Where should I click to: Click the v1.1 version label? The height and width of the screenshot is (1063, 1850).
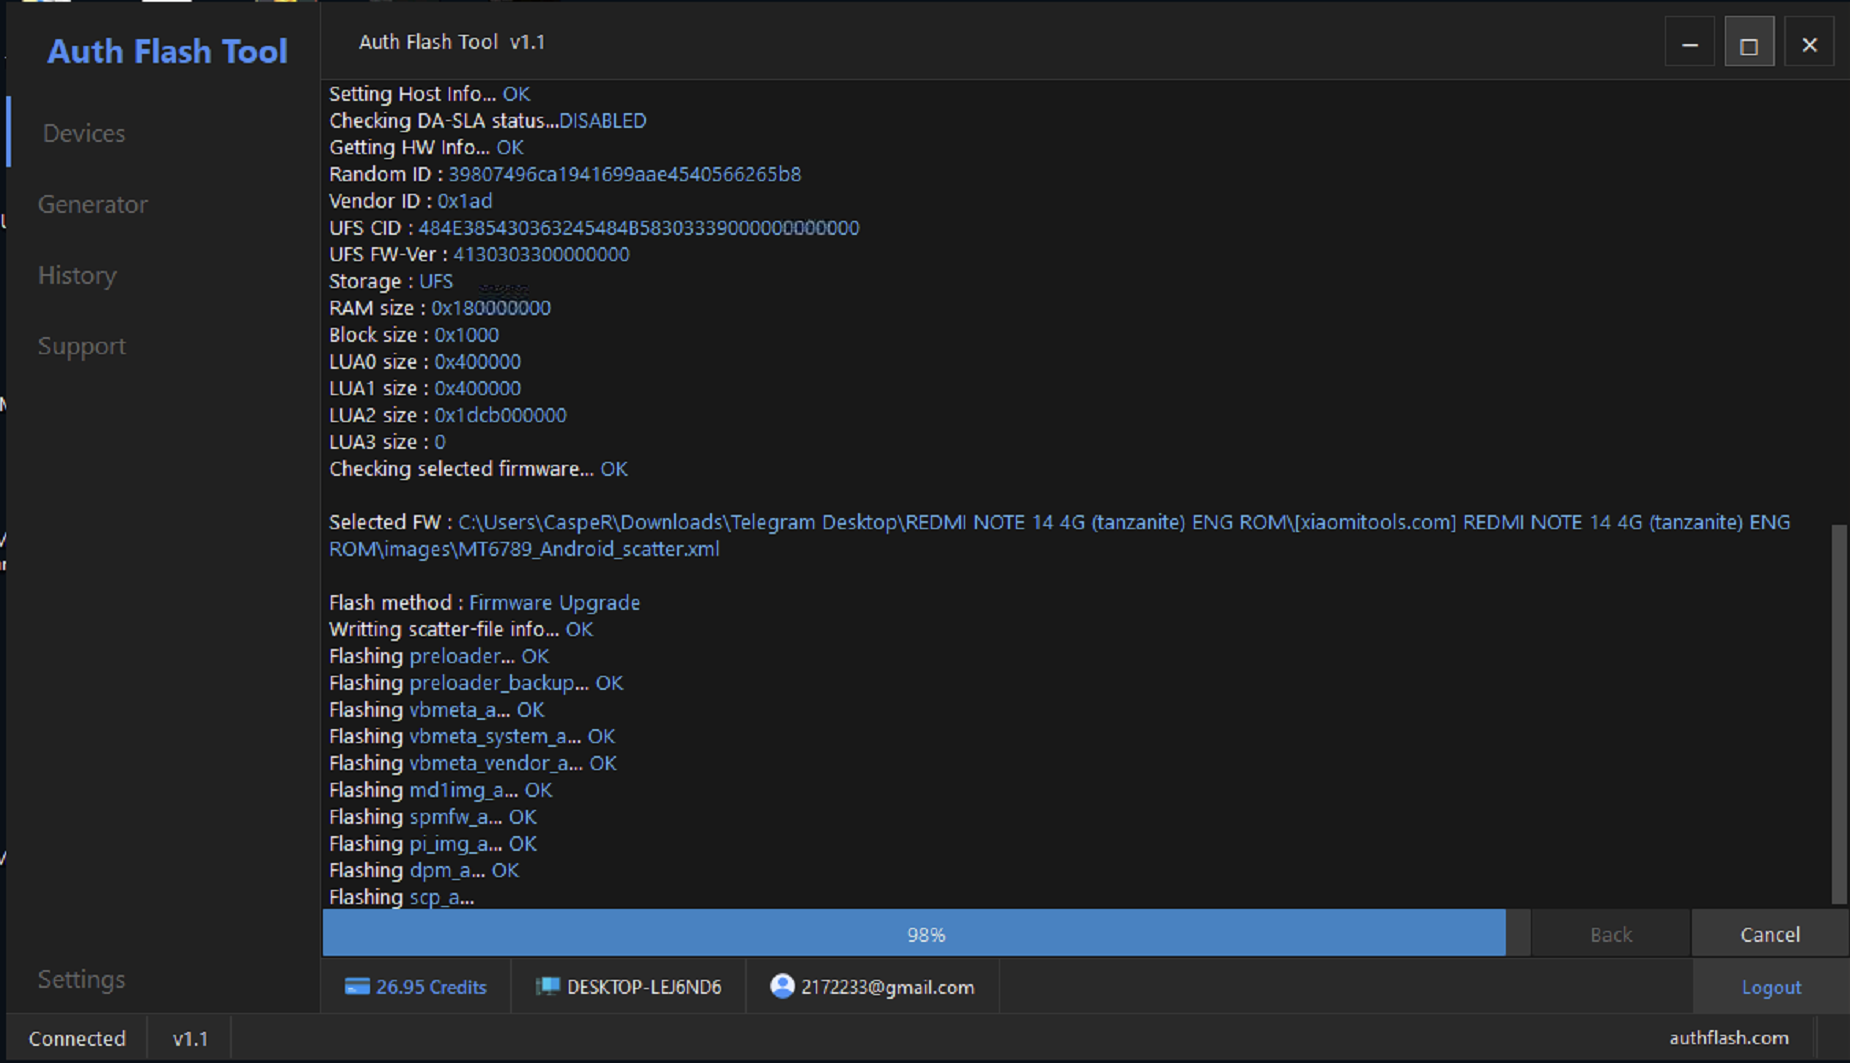(189, 1037)
